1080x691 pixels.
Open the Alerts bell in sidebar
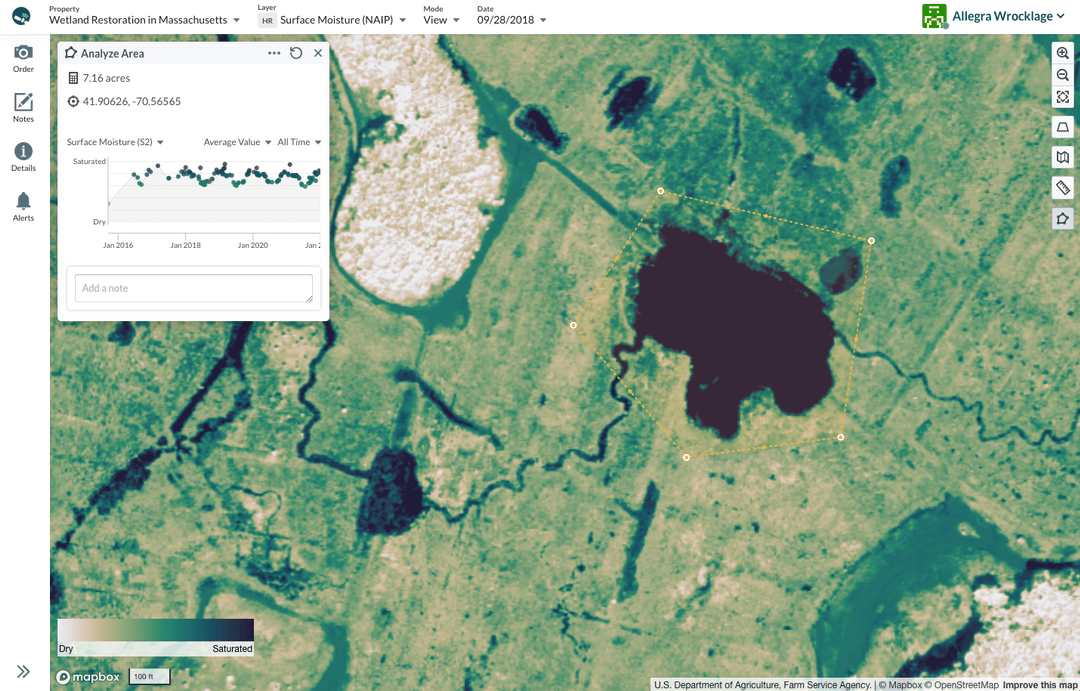pyautogui.click(x=23, y=206)
